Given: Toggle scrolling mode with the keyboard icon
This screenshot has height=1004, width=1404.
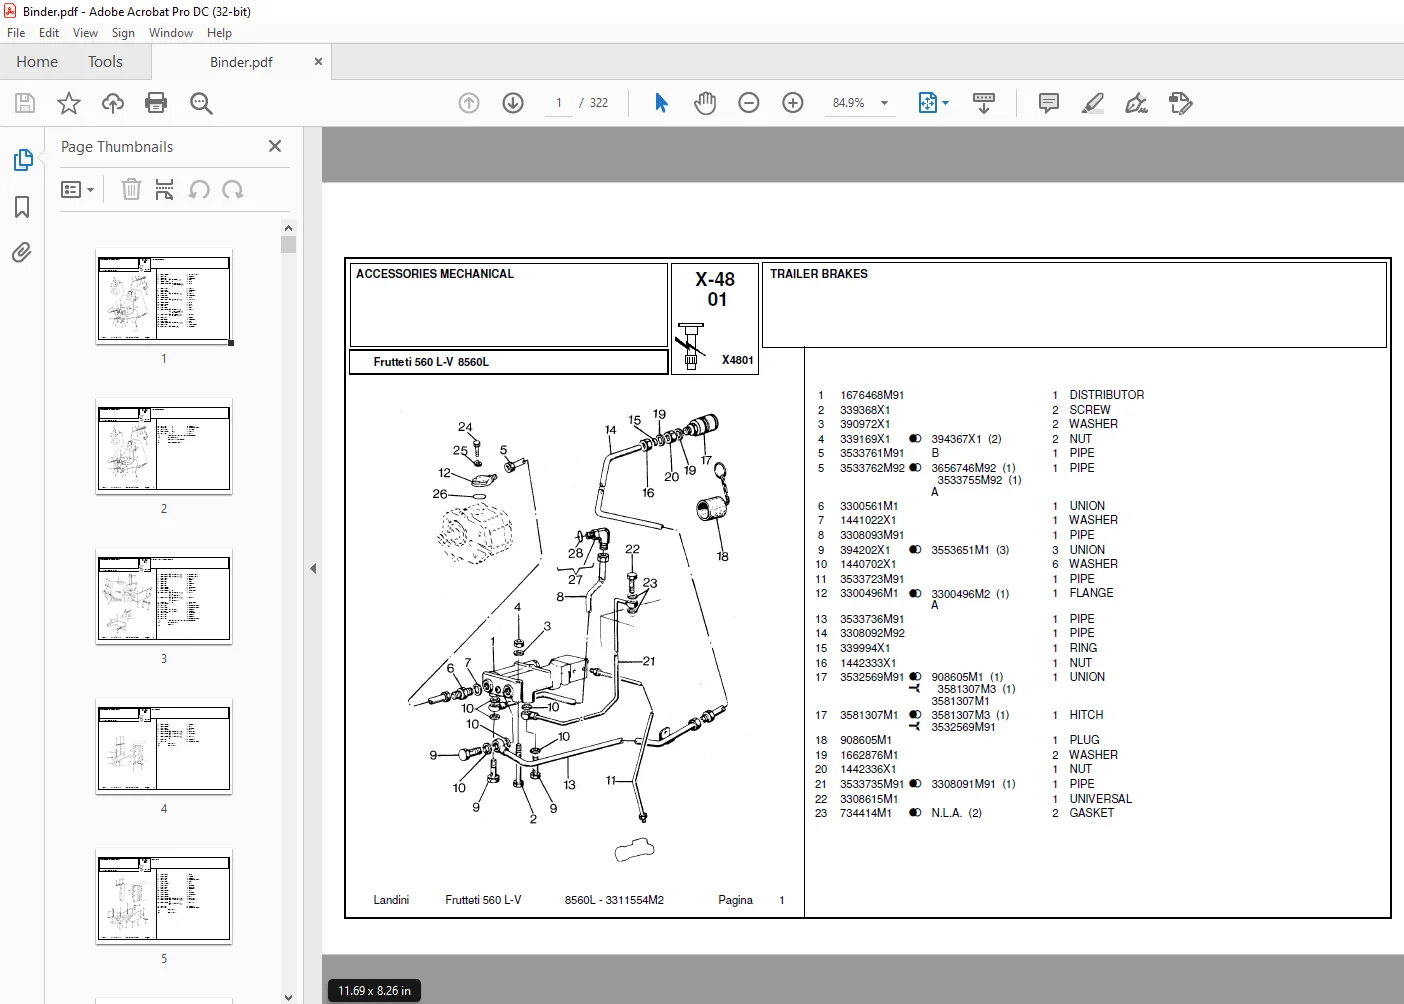Looking at the screenshot, I should tap(984, 103).
